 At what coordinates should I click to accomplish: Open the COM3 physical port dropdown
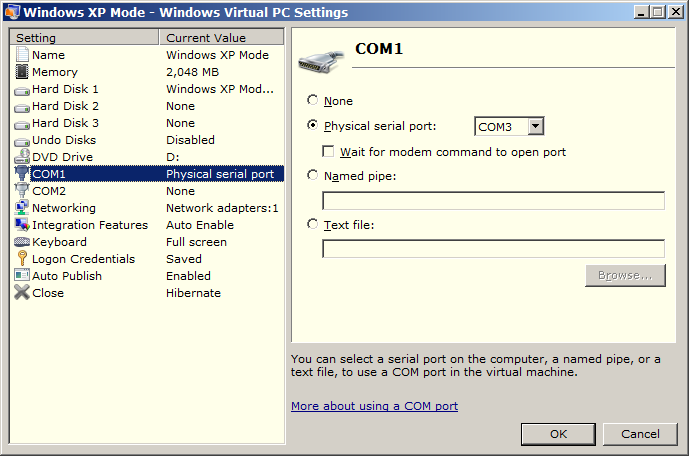pyautogui.click(x=536, y=127)
